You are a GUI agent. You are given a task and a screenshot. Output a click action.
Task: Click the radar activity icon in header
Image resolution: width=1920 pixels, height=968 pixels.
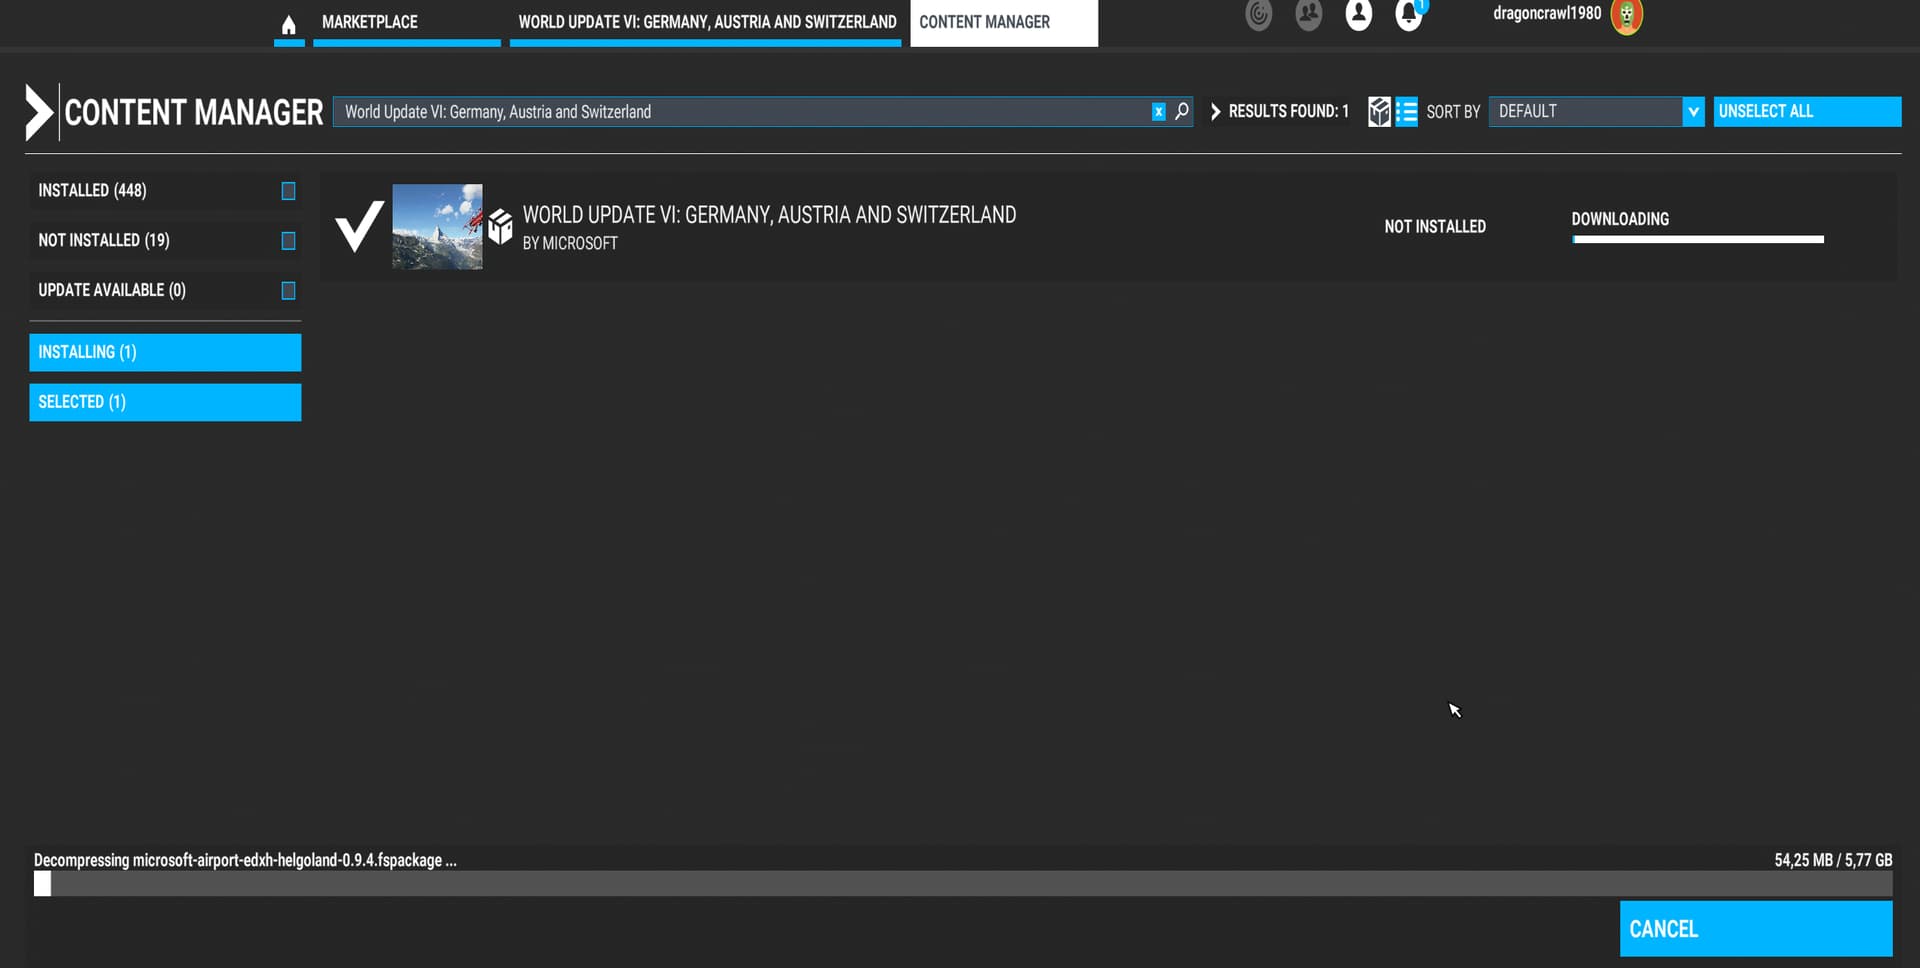[x=1258, y=15]
